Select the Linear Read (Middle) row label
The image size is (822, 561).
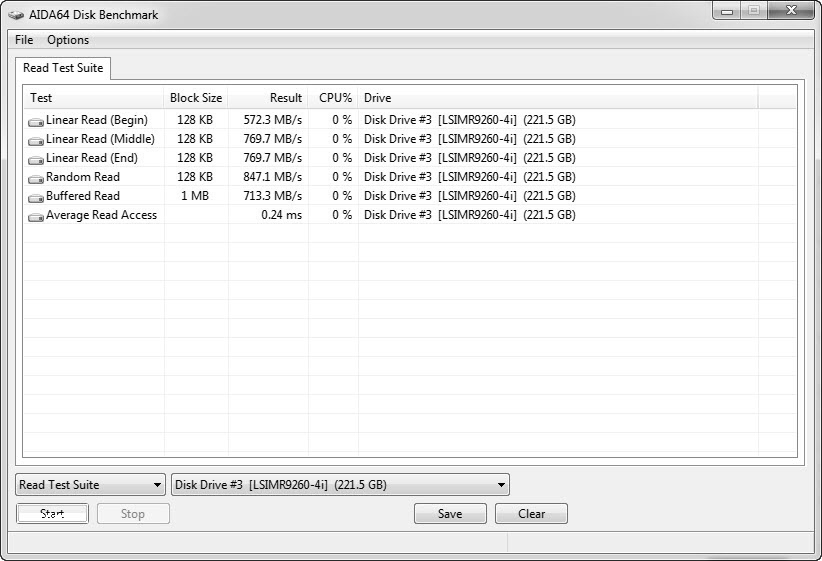tap(101, 139)
